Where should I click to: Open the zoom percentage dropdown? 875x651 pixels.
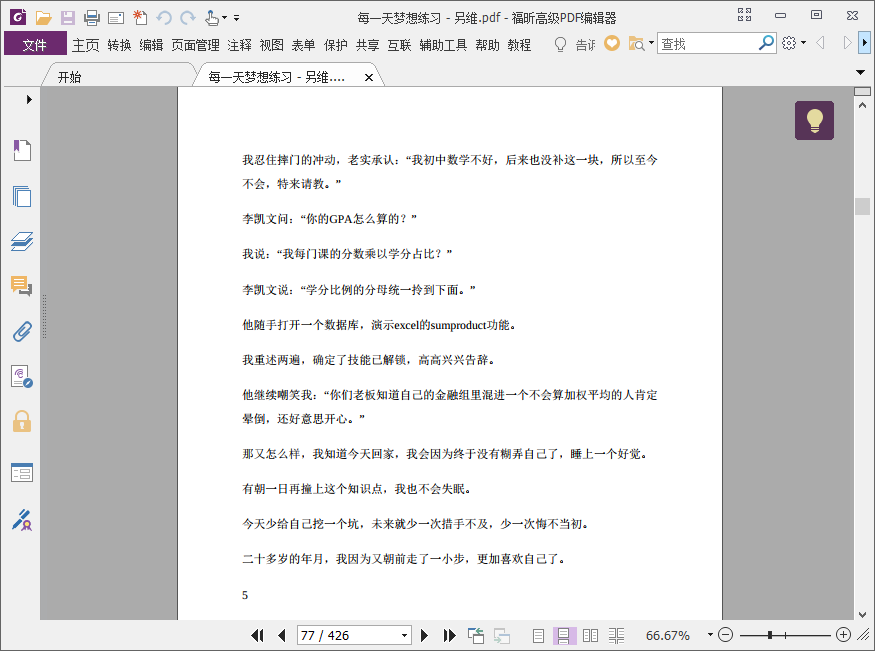[710, 635]
